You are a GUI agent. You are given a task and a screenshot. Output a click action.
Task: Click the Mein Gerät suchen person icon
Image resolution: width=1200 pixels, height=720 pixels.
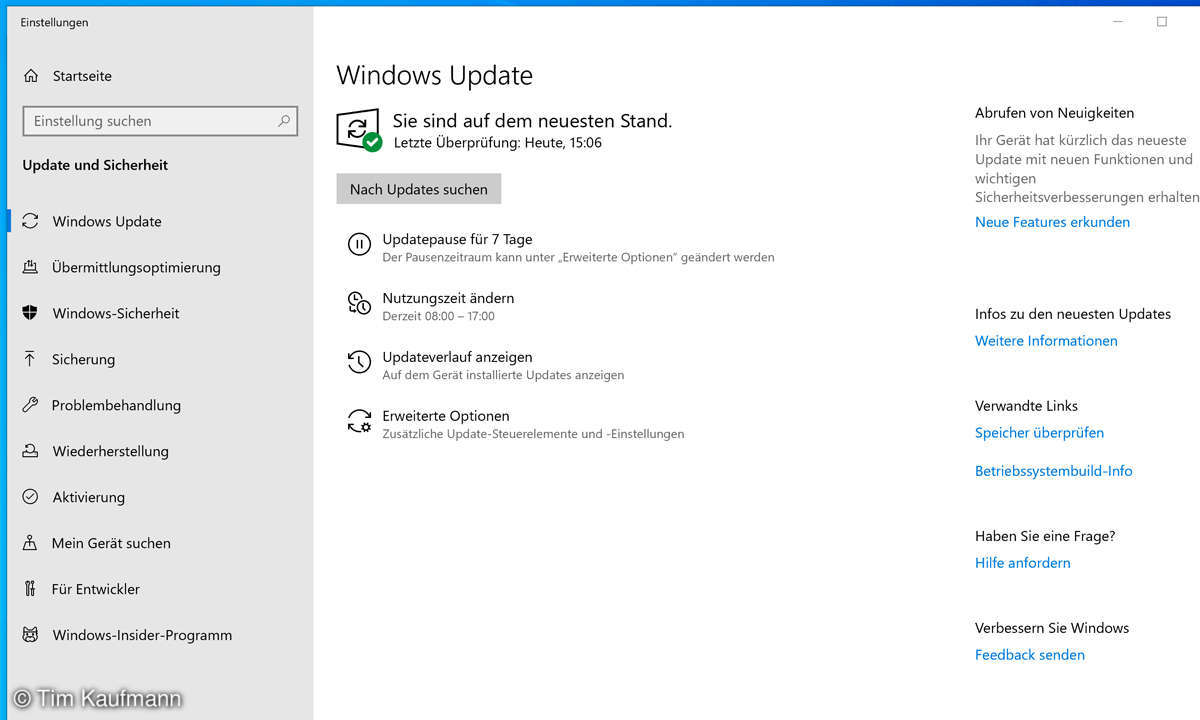[31, 544]
